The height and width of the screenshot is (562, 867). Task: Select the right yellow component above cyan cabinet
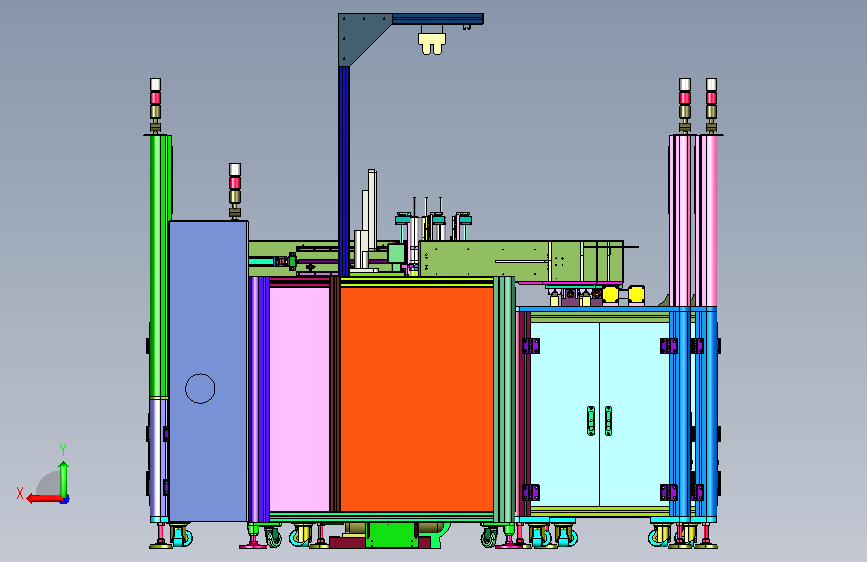click(x=636, y=294)
